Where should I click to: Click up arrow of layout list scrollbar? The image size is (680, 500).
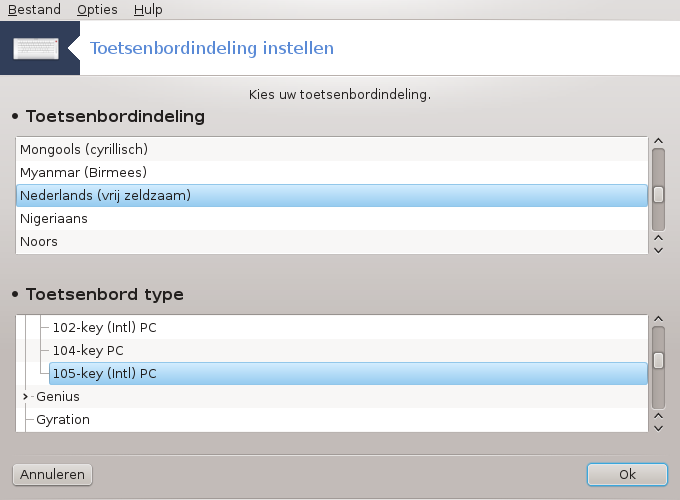tap(658, 141)
